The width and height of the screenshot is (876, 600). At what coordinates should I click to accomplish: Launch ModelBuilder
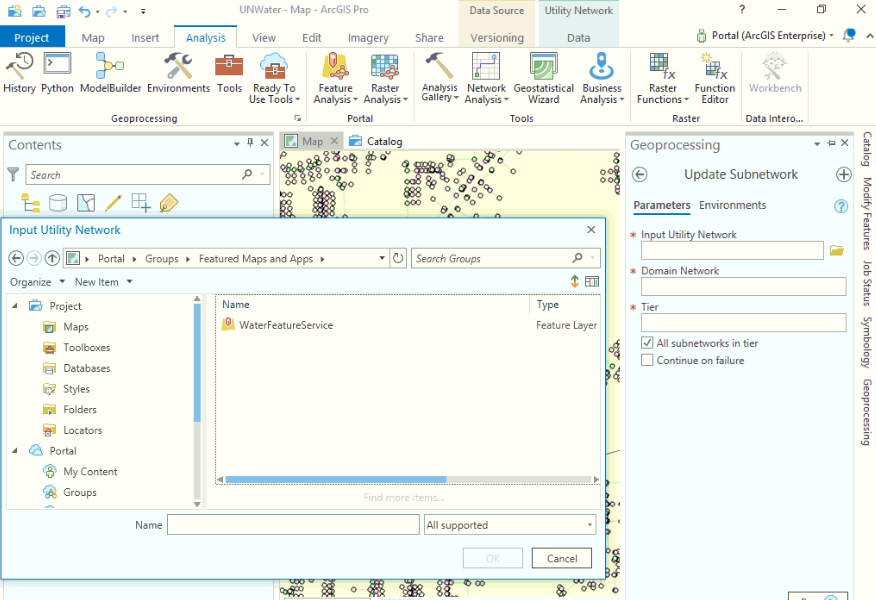110,73
